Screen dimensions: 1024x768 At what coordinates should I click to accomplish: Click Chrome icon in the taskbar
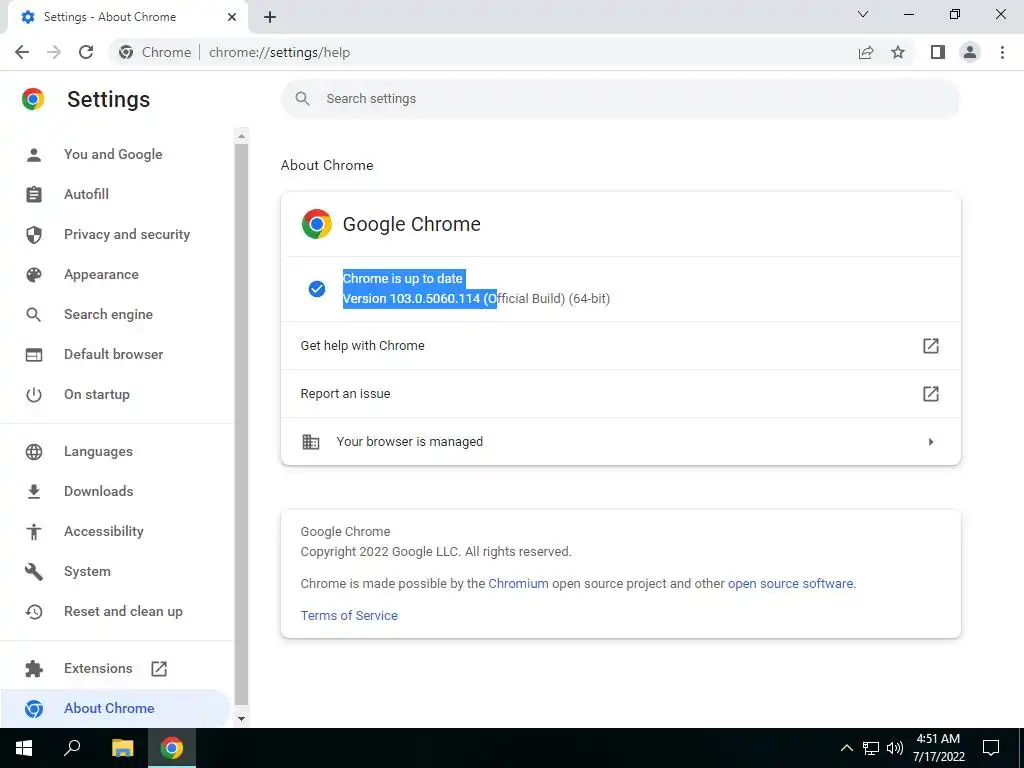point(172,748)
